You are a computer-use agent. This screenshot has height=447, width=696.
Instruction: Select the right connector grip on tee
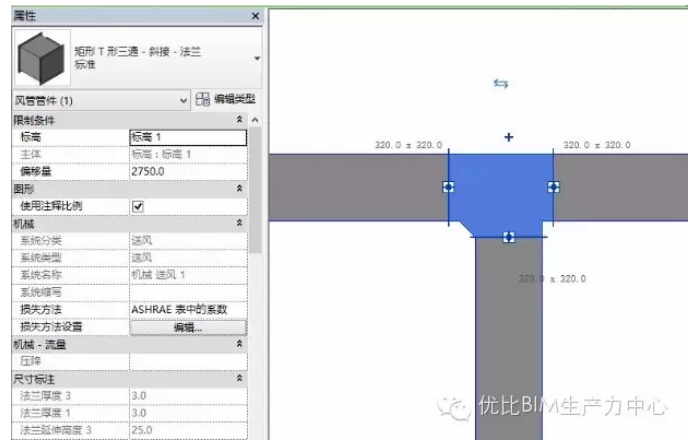pyautogui.click(x=553, y=187)
